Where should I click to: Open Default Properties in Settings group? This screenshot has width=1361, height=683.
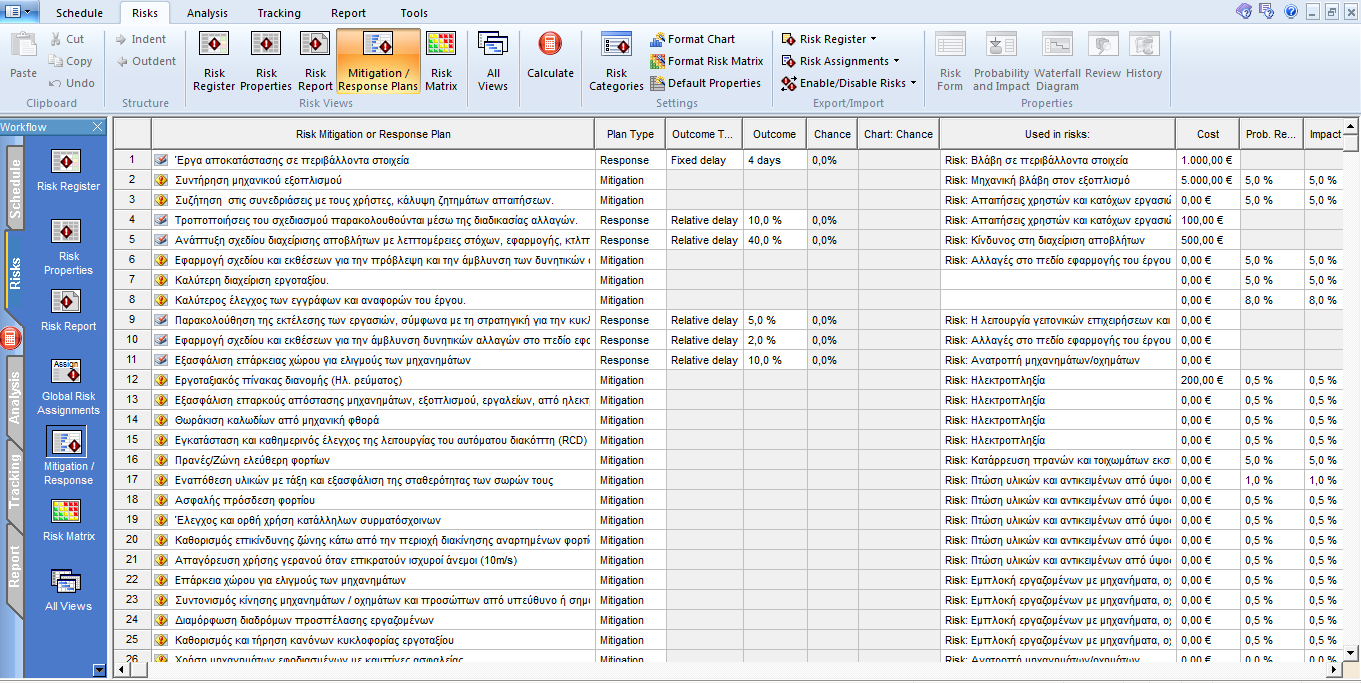coord(705,83)
